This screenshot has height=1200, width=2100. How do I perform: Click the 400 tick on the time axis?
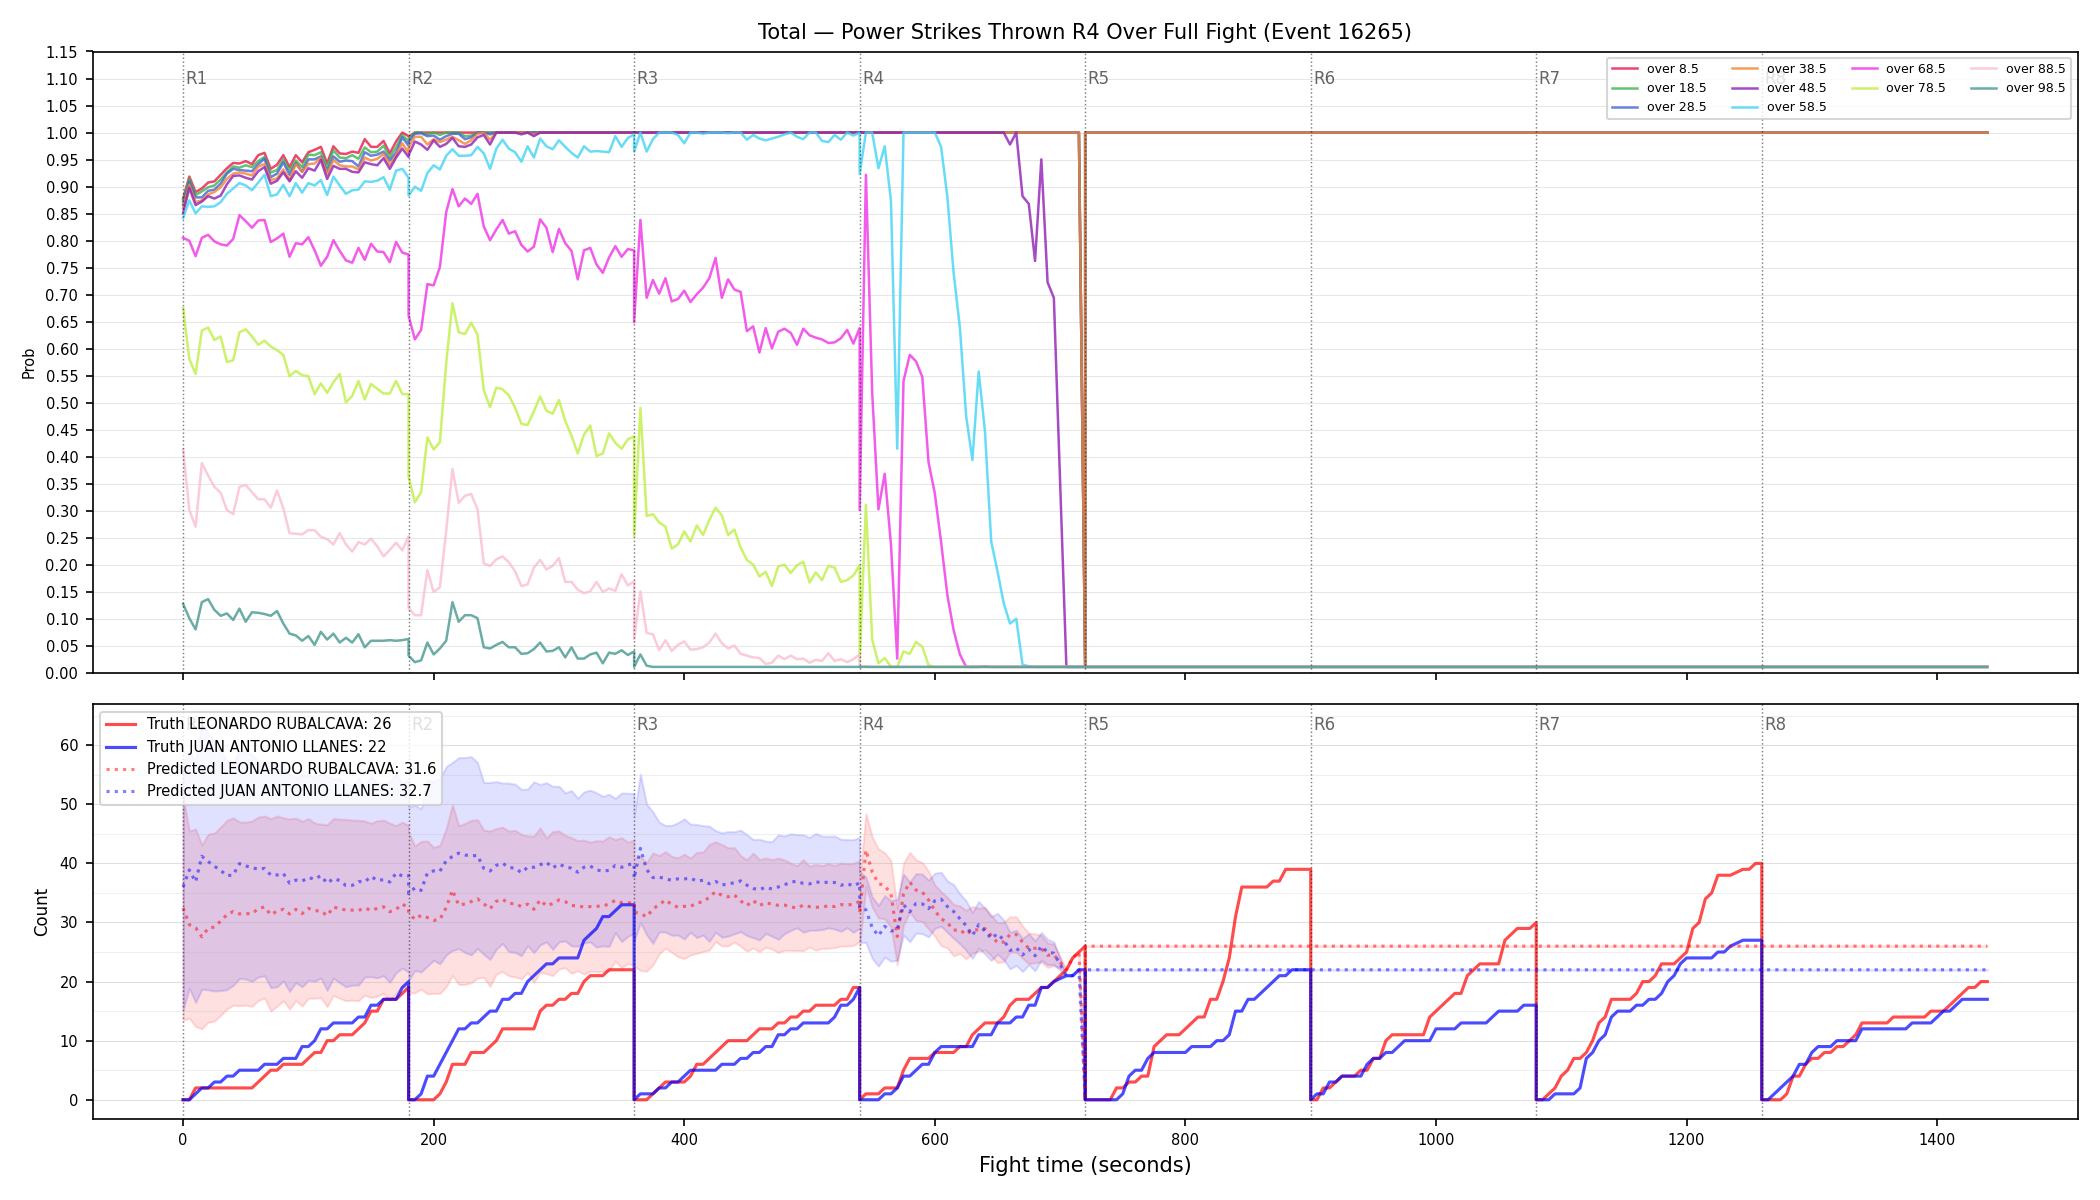pos(684,1139)
